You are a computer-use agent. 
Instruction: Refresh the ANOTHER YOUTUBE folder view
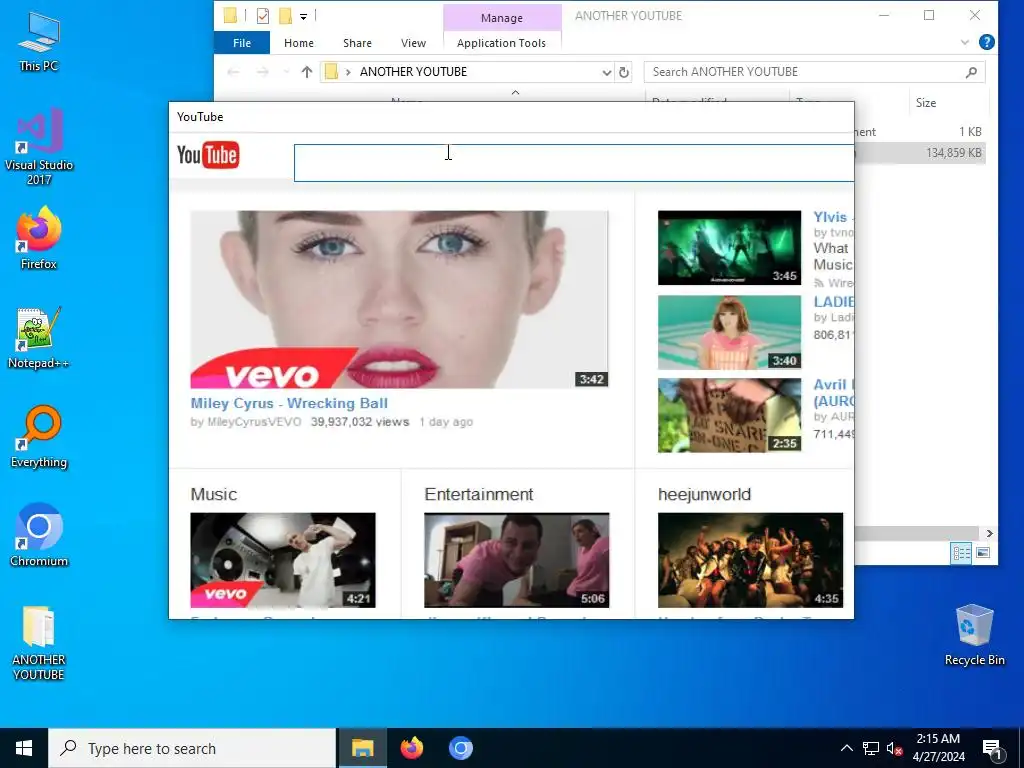click(x=624, y=72)
